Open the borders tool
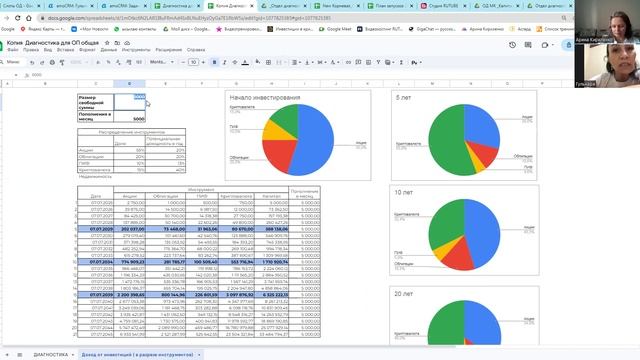The width and height of the screenshot is (640, 360). pos(268,62)
